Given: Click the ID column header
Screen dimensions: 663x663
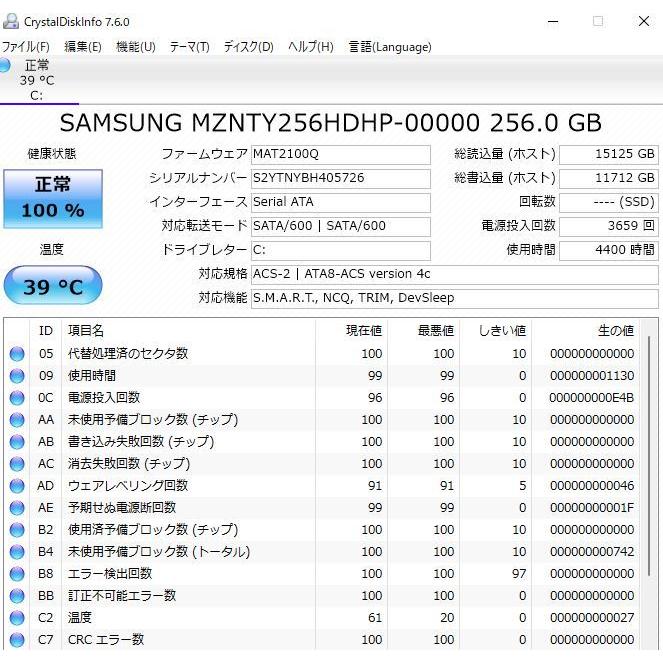Looking at the screenshot, I should [46, 331].
